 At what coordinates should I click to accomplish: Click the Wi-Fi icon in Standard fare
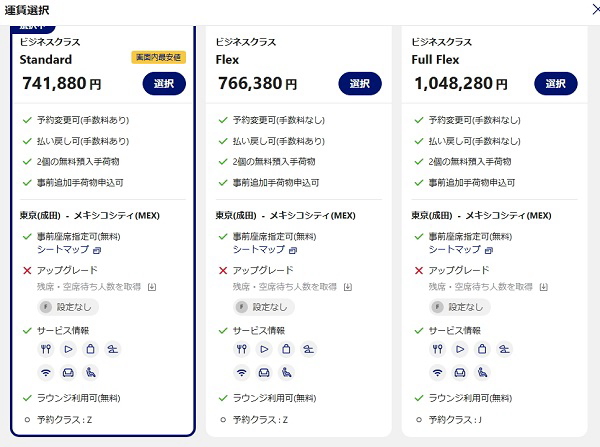pyautogui.click(x=45, y=372)
